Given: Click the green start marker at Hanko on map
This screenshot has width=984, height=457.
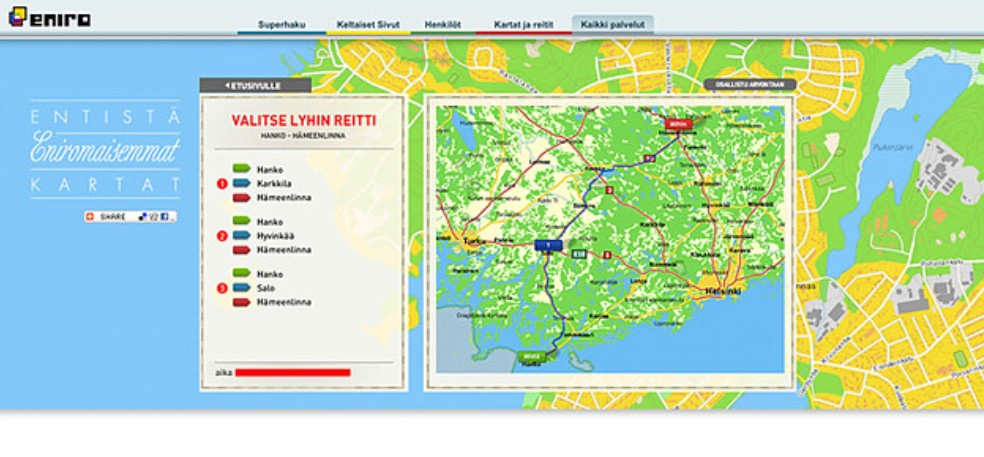Looking at the screenshot, I should click(x=532, y=355).
